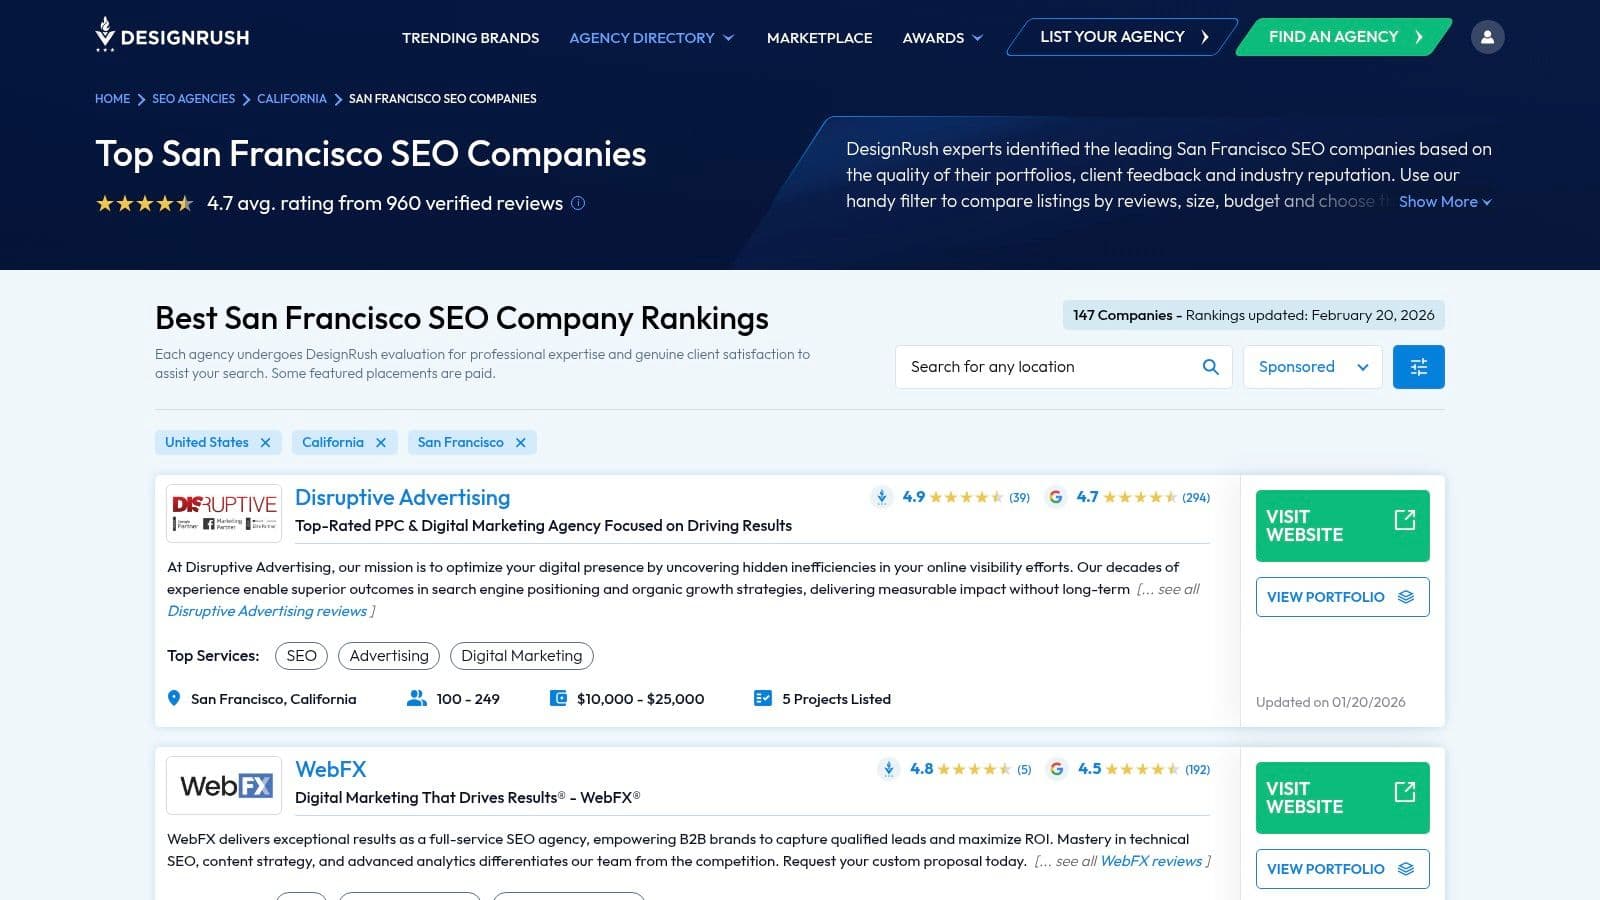Remove the San Francisco filter tag
The image size is (1600, 900).
pyautogui.click(x=520, y=442)
